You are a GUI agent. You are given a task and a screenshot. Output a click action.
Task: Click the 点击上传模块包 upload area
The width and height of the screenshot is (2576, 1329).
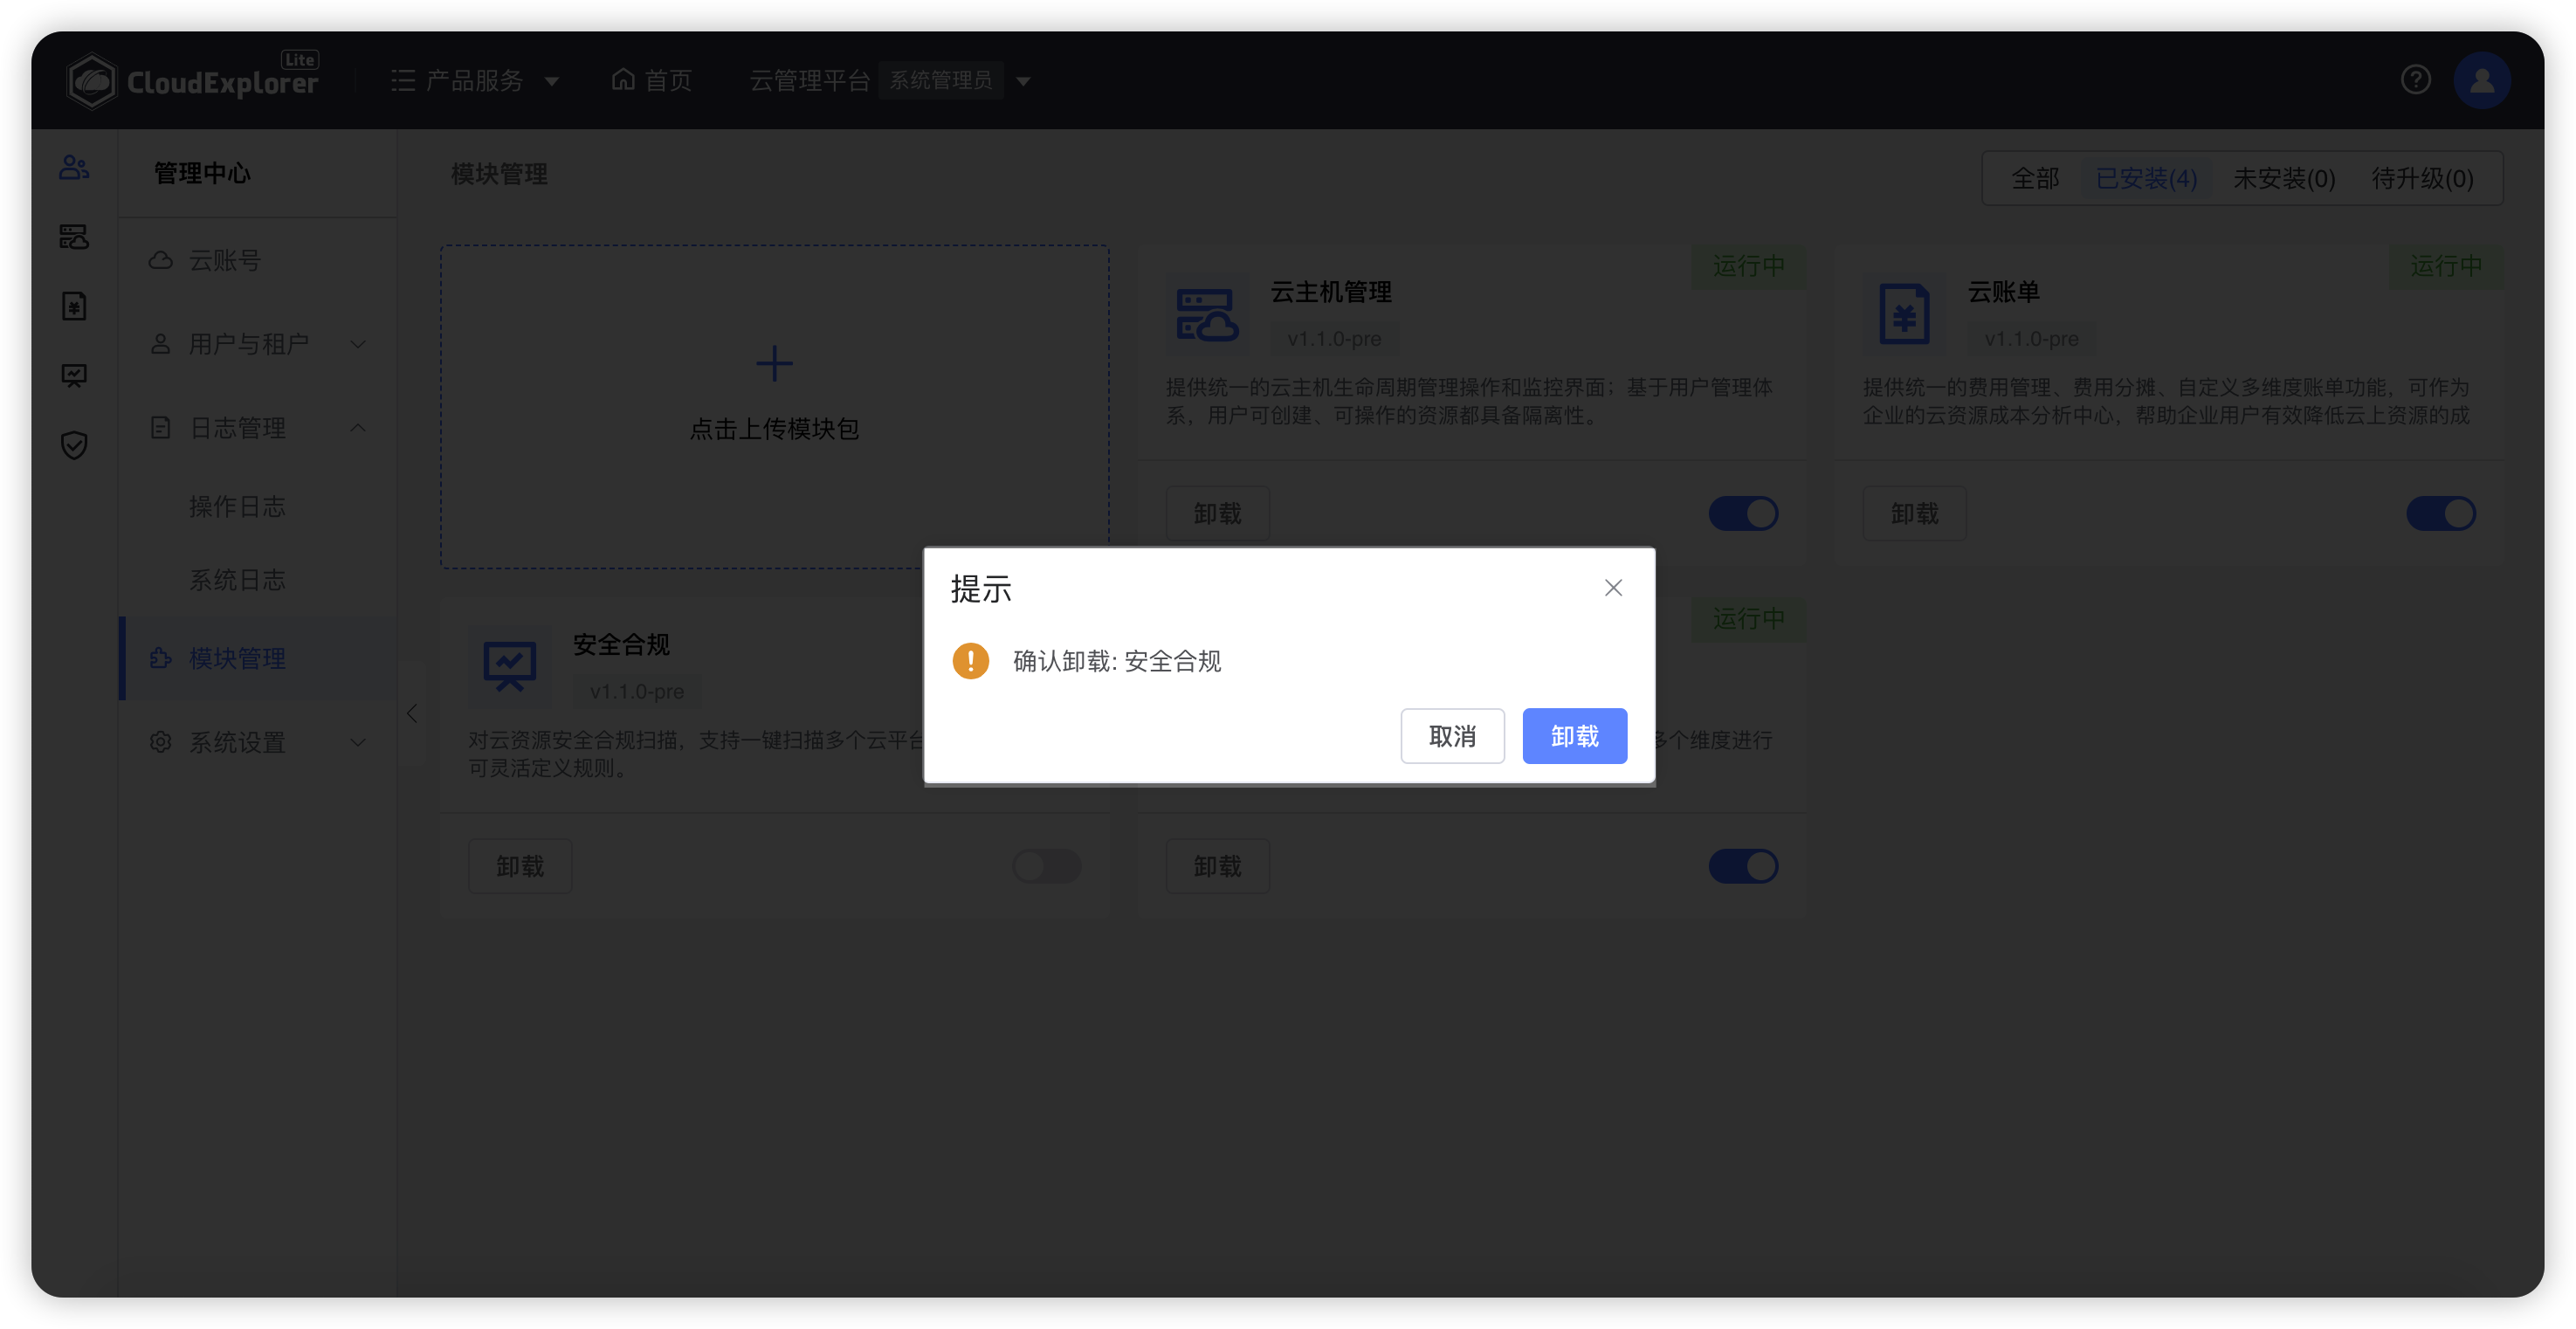click(774, 406)
